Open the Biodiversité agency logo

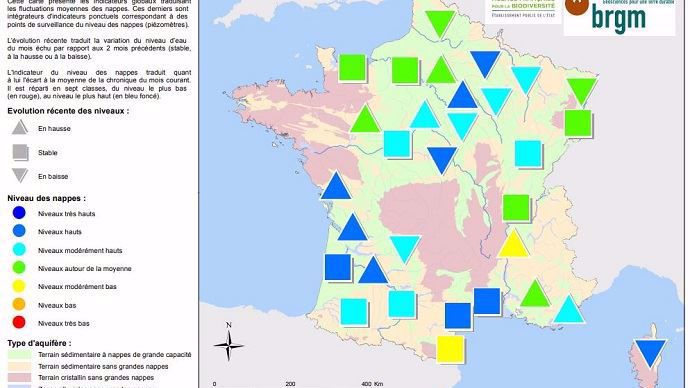(x=522, y=10)
